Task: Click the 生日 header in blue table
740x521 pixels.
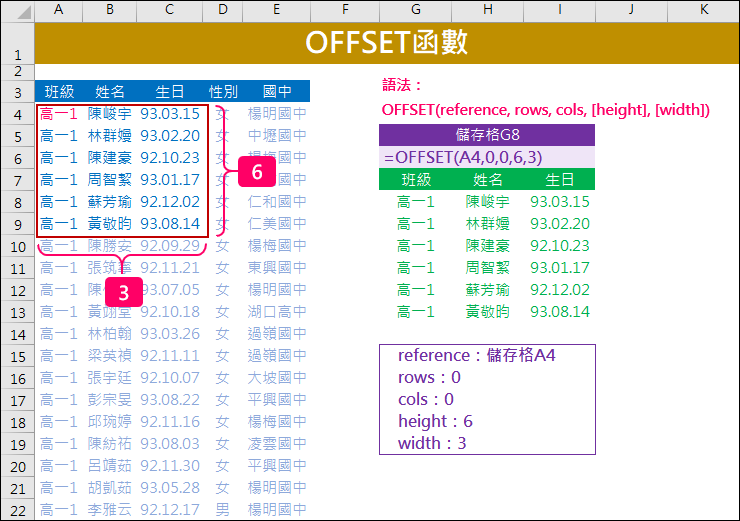Action: tap(169, 91)
